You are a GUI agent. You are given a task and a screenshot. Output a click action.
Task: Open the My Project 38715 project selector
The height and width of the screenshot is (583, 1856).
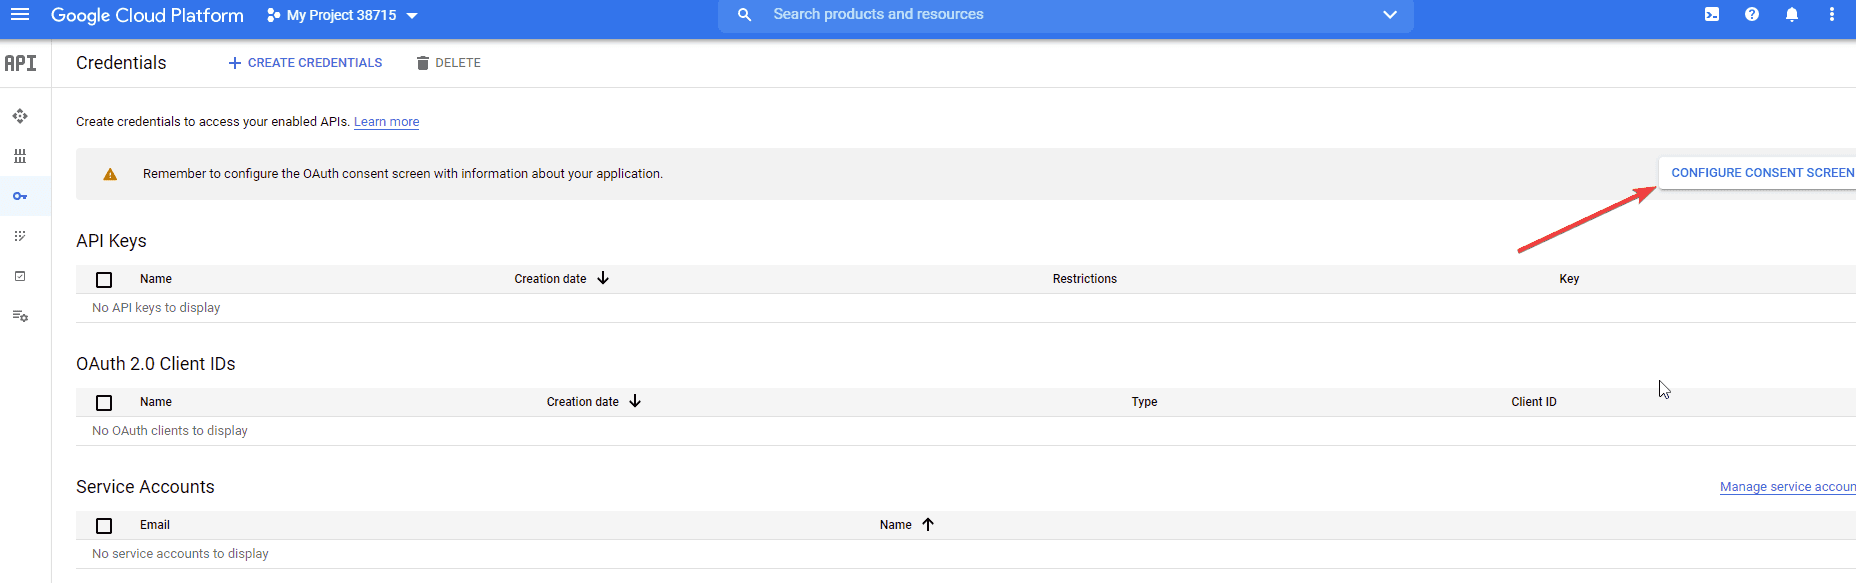(342, 16)
